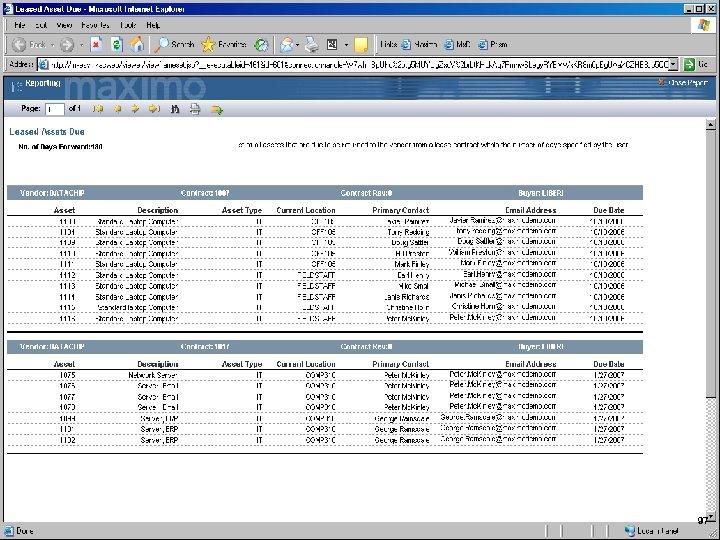The width and height of the screenshot is (720, 540).
Task: Jump to the first page of the report
Action: (x=98, y=109)
